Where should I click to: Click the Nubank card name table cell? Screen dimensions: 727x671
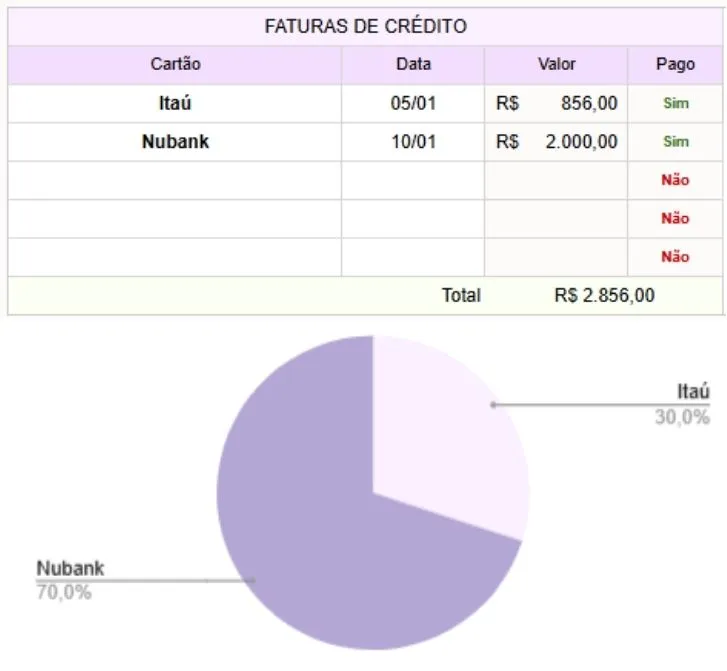click(175, 142)
